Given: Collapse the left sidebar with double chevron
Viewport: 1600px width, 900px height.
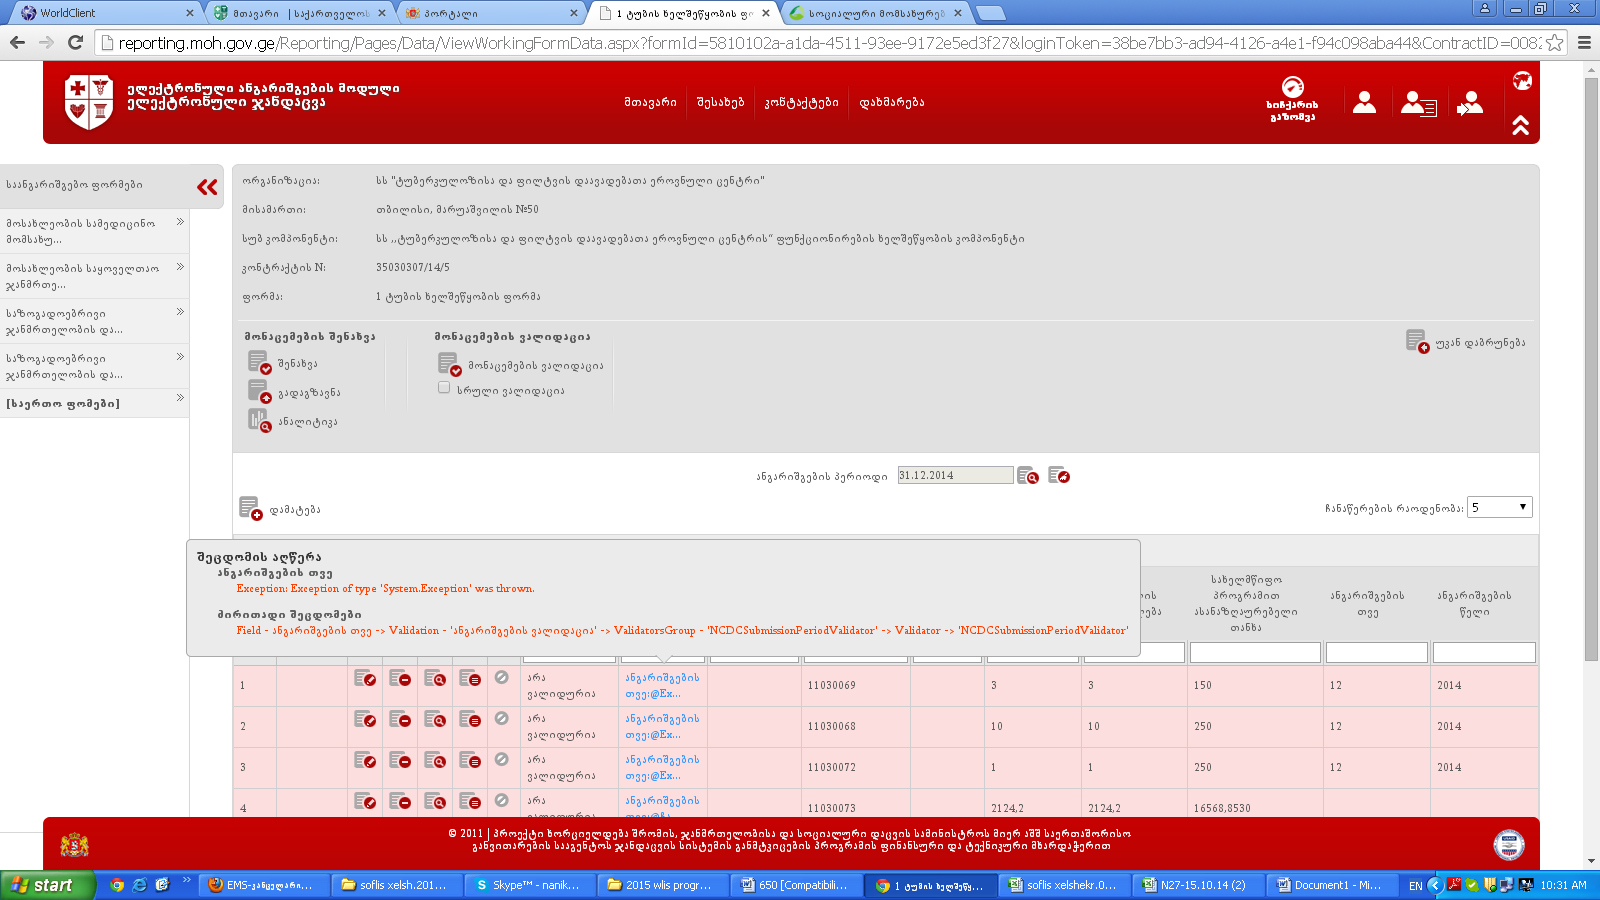Looking at the screenshot, I should tap(207, 187).
